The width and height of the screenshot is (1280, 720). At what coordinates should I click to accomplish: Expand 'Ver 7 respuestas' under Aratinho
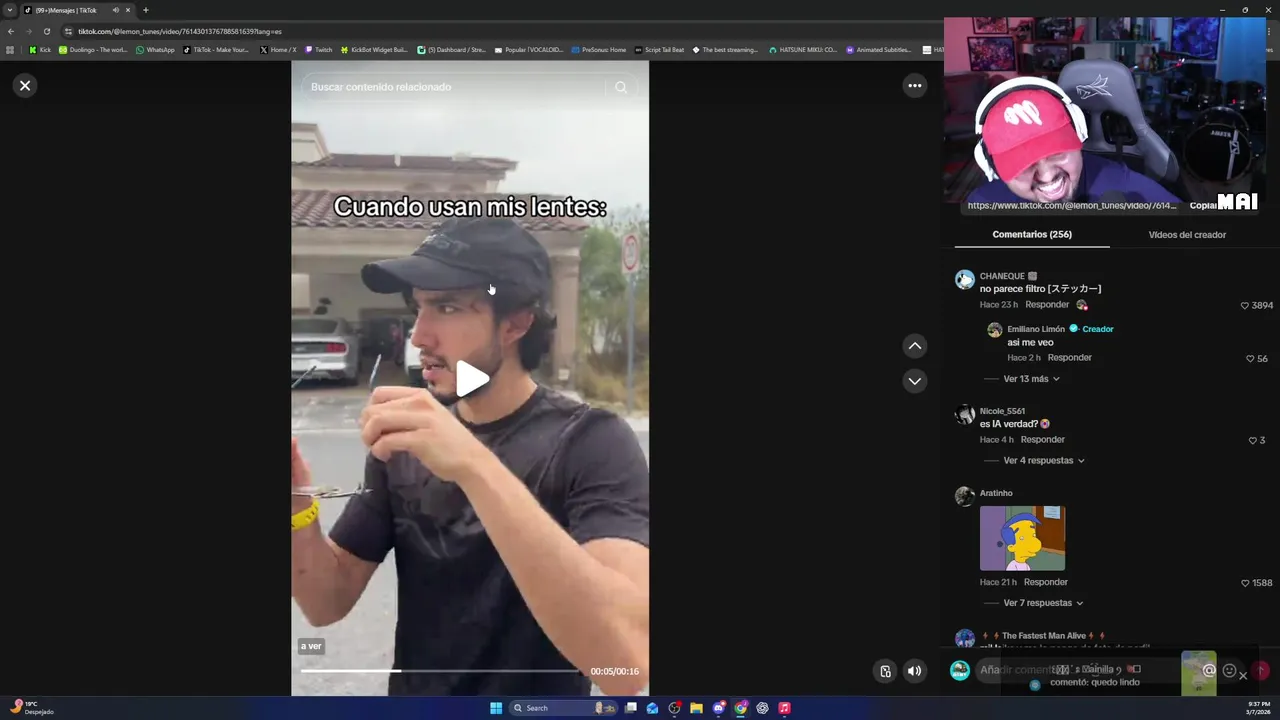(x=1043, y=603)
